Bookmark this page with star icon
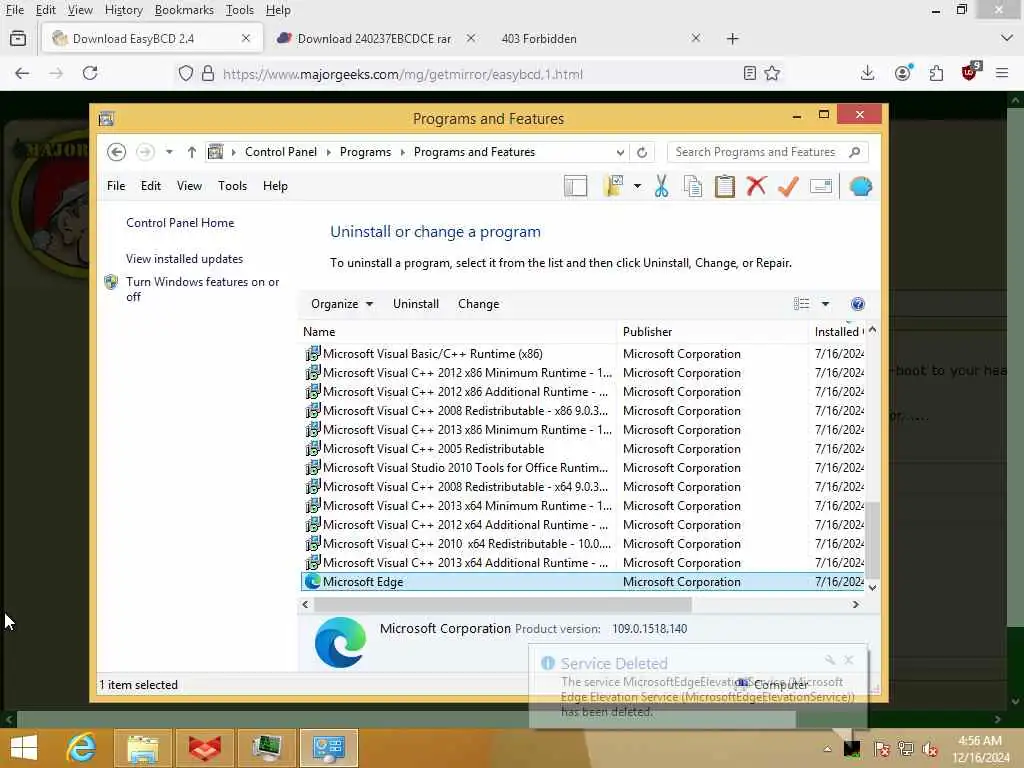This screenshot has width=1024, height=768. pos(772,73)
